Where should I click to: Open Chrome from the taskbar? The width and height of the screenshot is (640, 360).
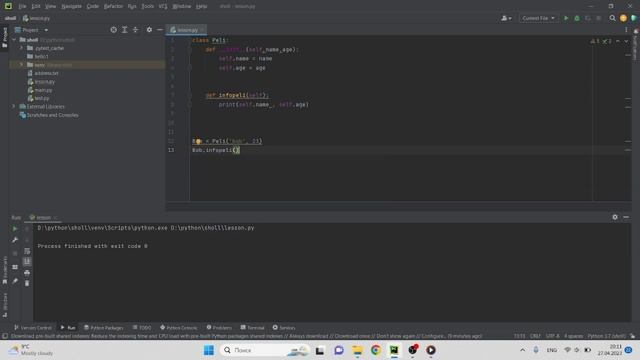click(x=376, y=350)
